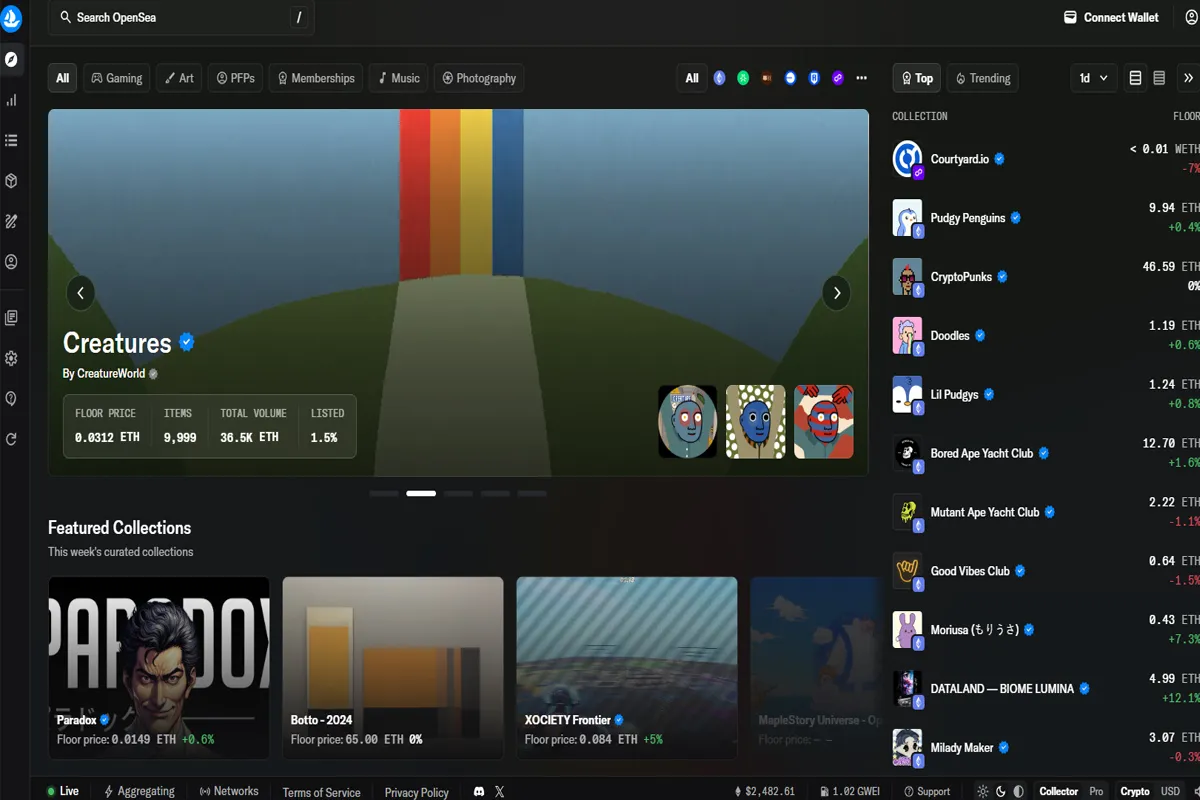The image size is (1200, 800).
Task: Select the dark theme moon toggle
Action: pos(1000,791)
